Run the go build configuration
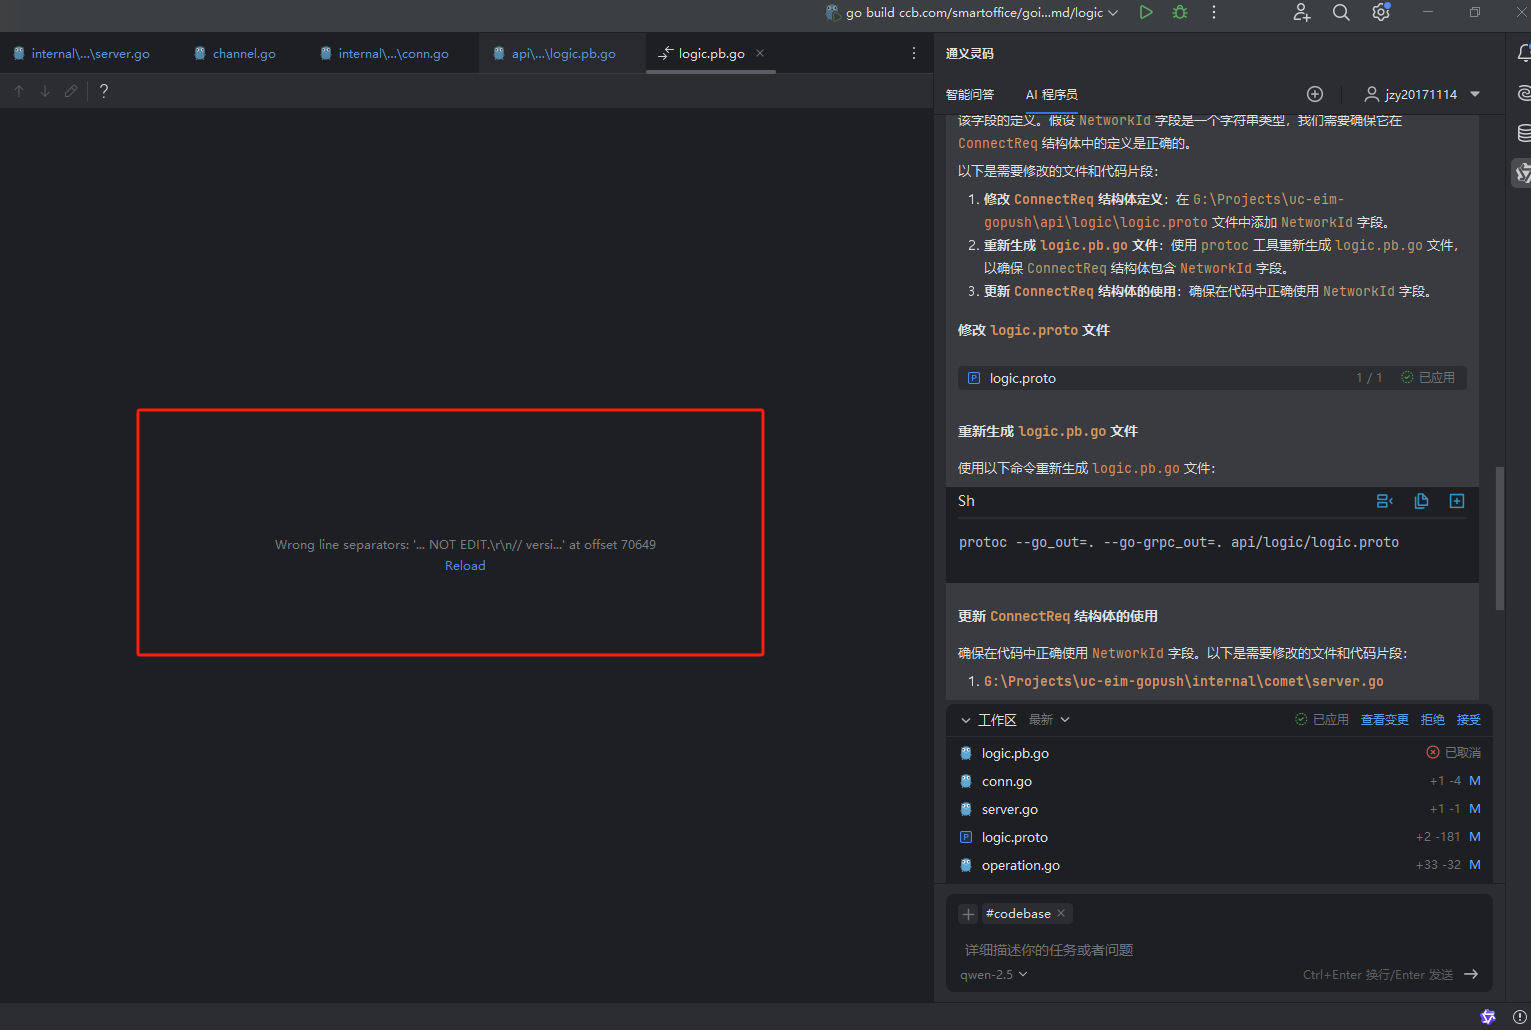The image size is (1531, 1030). [1146, 12]
